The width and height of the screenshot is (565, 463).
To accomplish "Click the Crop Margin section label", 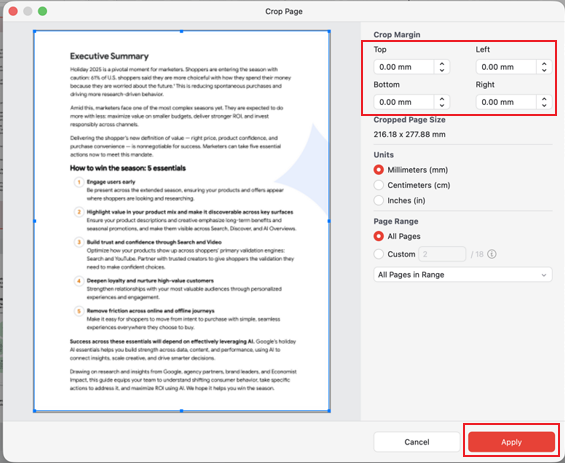I will click(x=397, y=35).
